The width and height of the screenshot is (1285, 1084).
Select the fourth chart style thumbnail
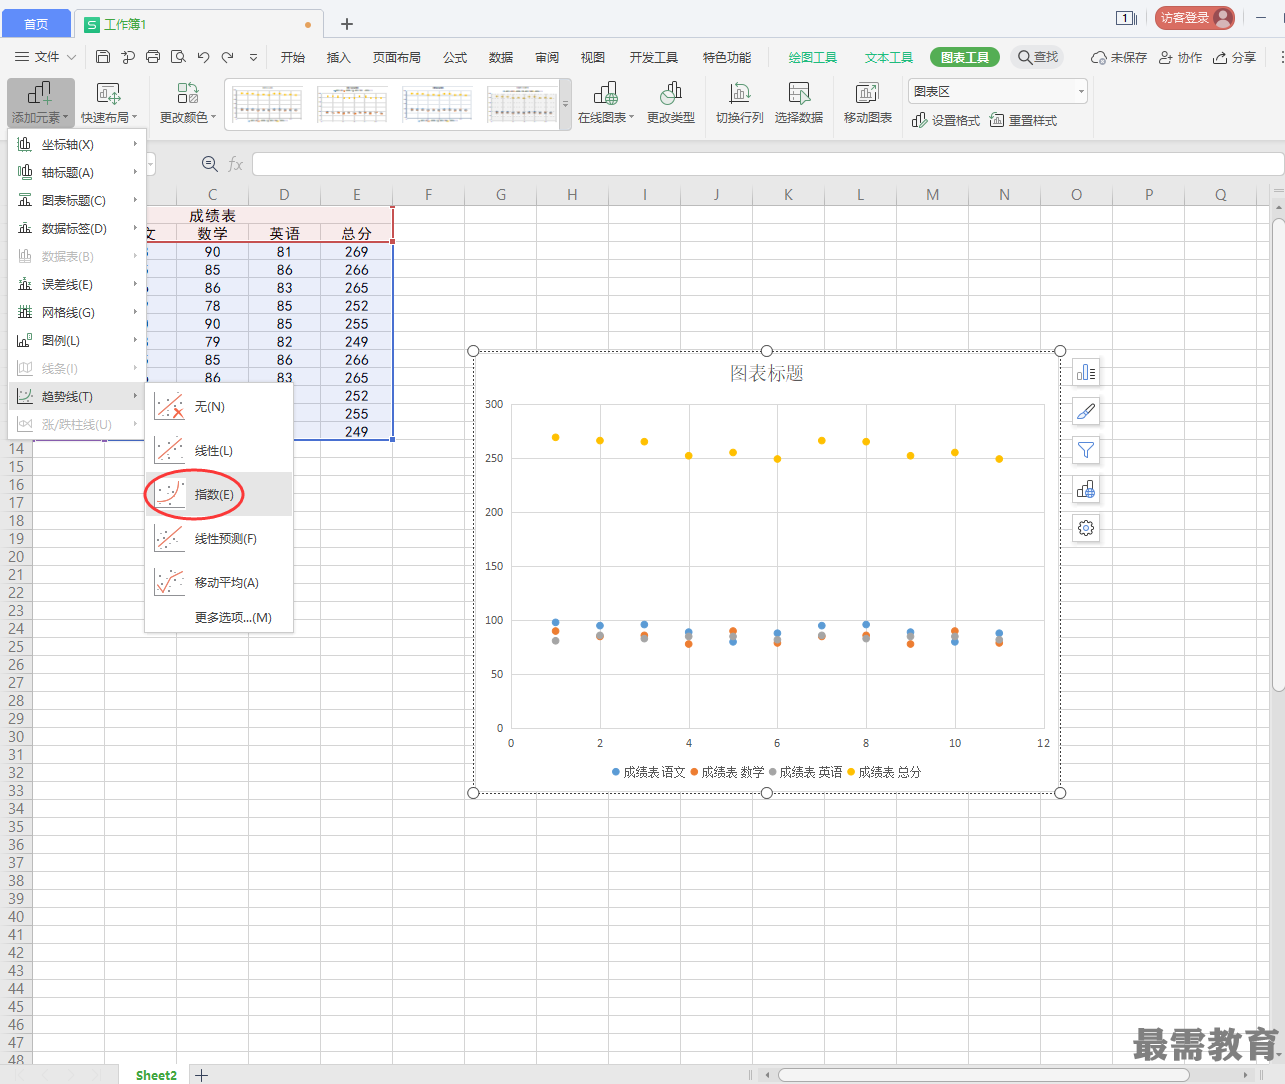(522, 104)
